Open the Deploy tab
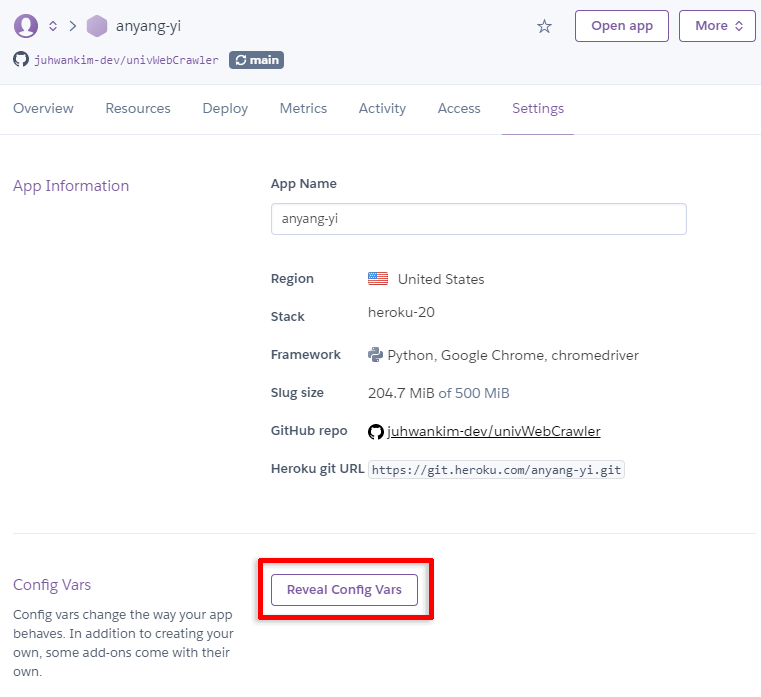 coord(225,109)
